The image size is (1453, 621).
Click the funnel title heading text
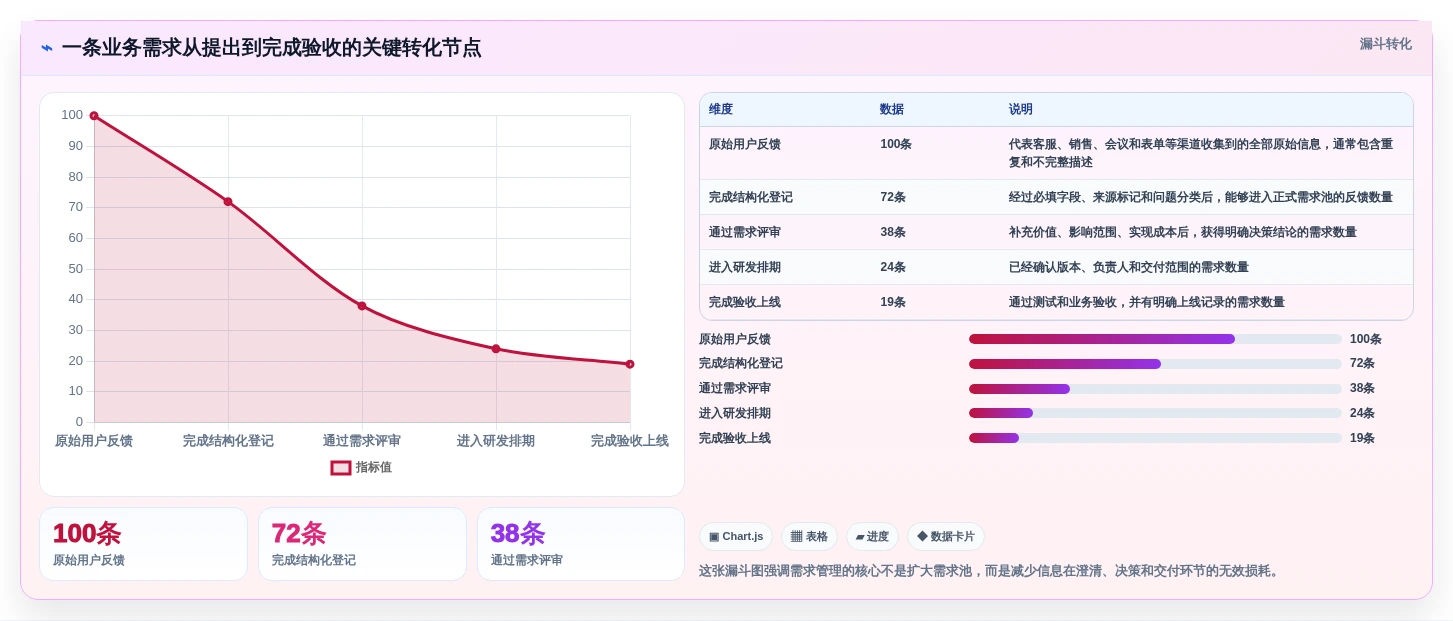coord(271,48)
